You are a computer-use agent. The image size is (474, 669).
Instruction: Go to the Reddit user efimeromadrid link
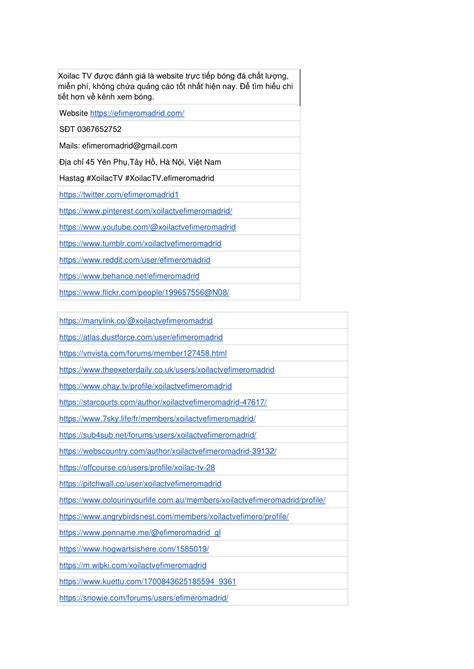click(x=135, y=260)
